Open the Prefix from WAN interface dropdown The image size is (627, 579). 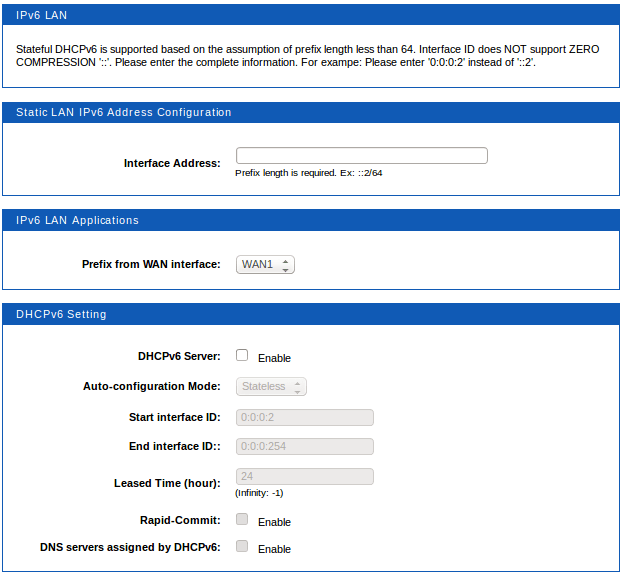point(265,265)
